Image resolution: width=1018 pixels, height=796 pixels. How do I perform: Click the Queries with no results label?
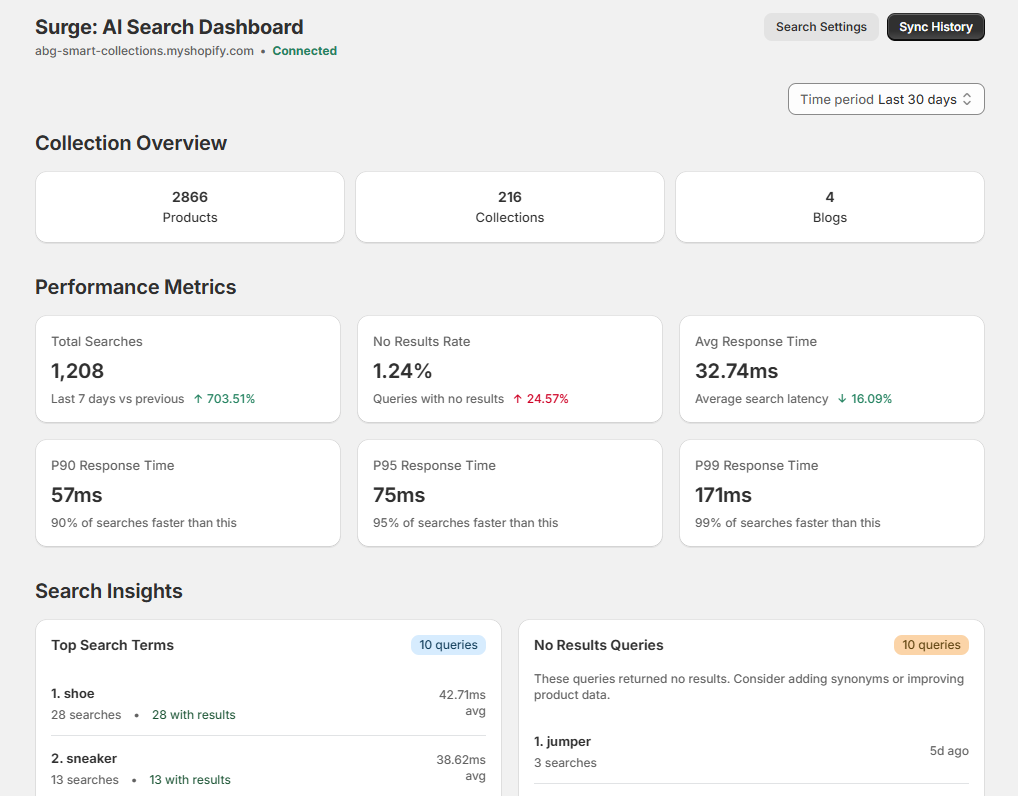pyautogui.click(x=438, y=399)
